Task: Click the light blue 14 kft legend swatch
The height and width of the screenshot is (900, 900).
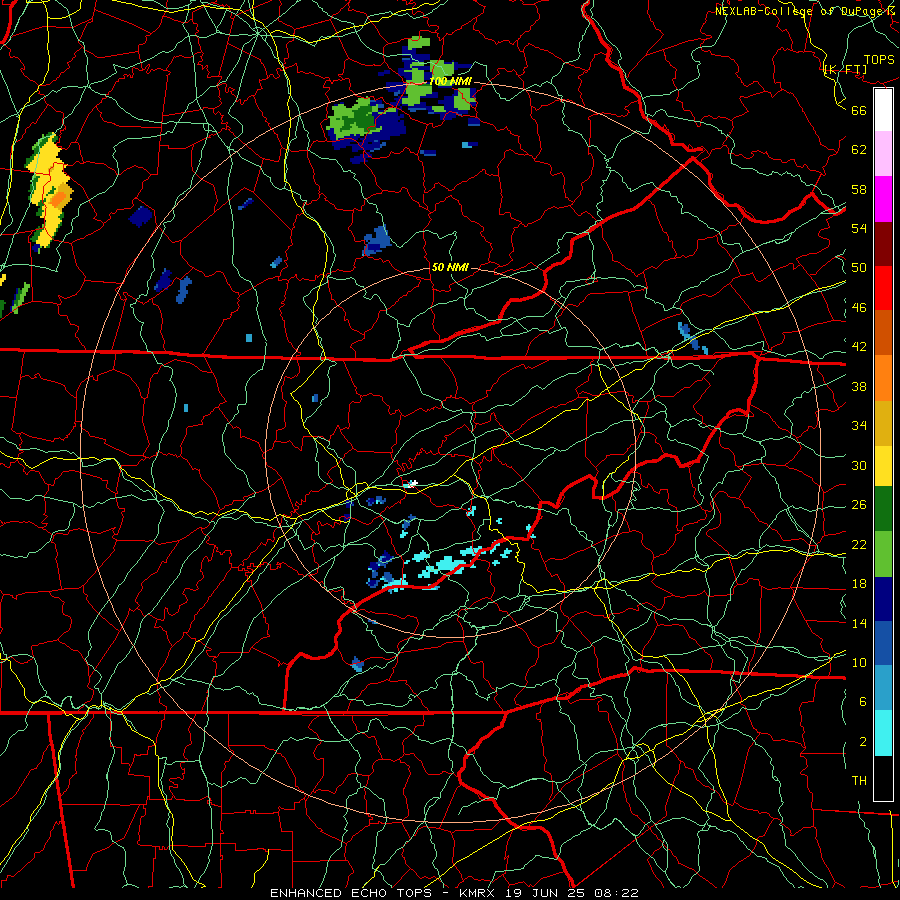Action: (x=883, y=688)
